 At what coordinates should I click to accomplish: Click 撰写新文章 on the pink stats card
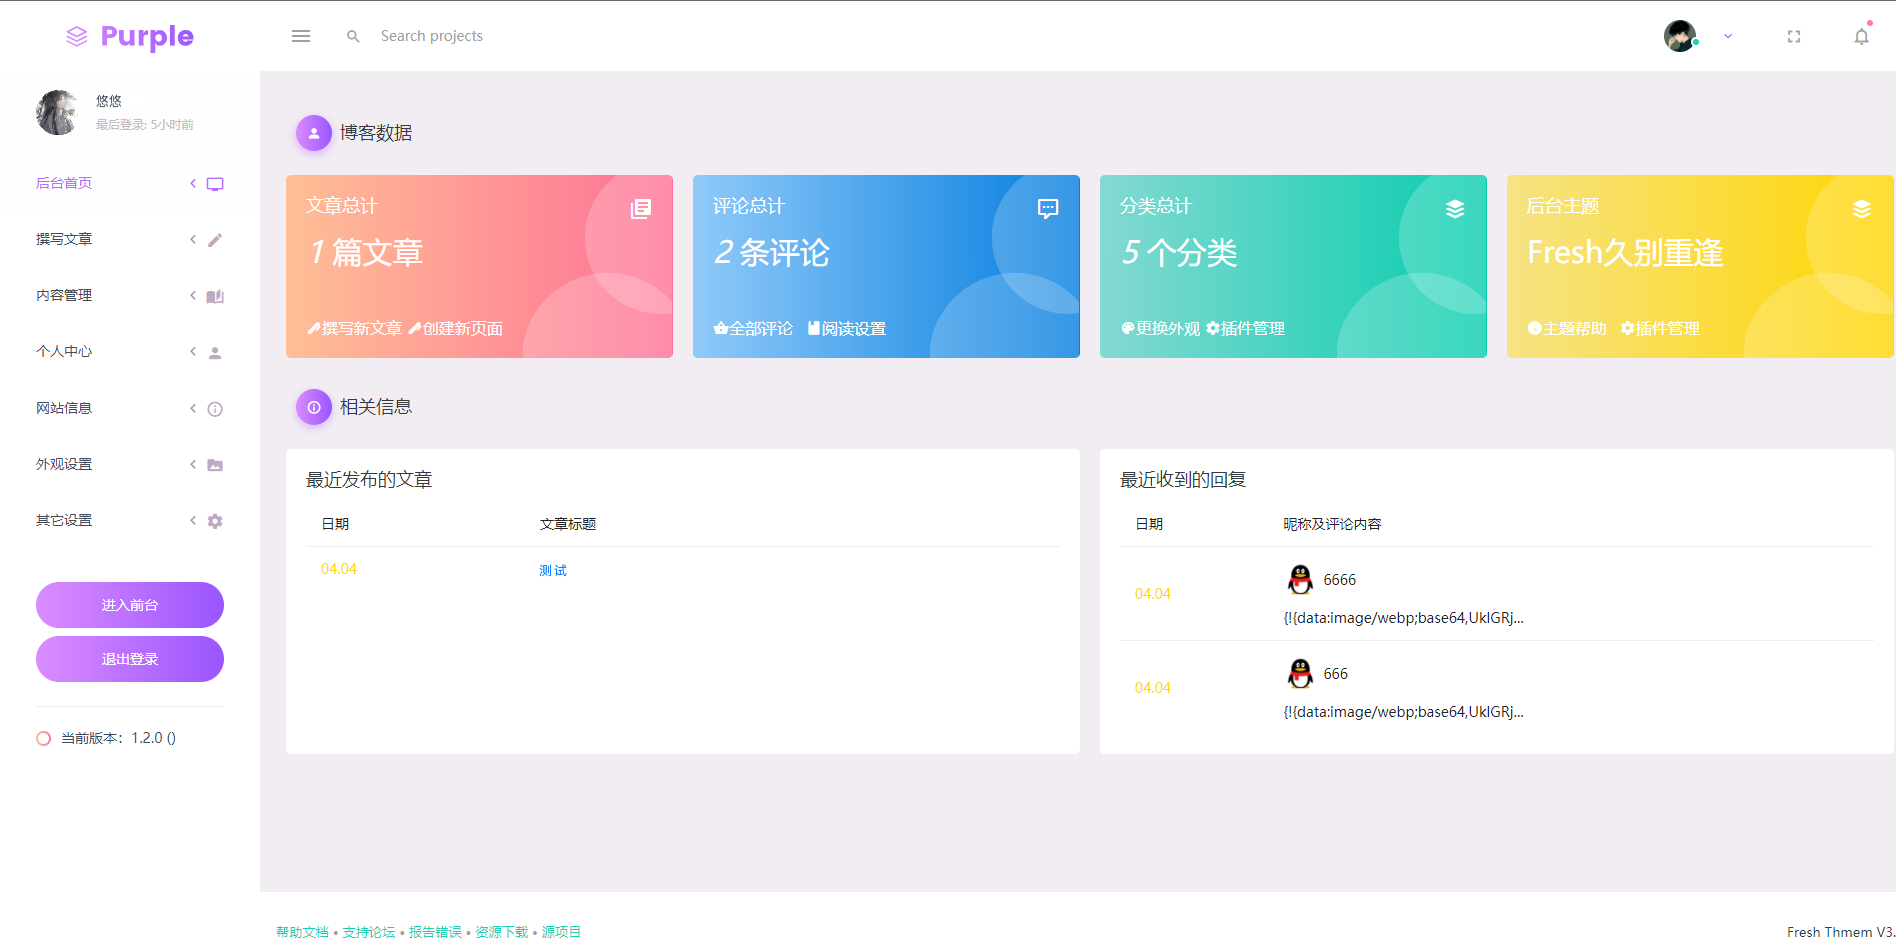pyautogui.click(x=355, y=328)
